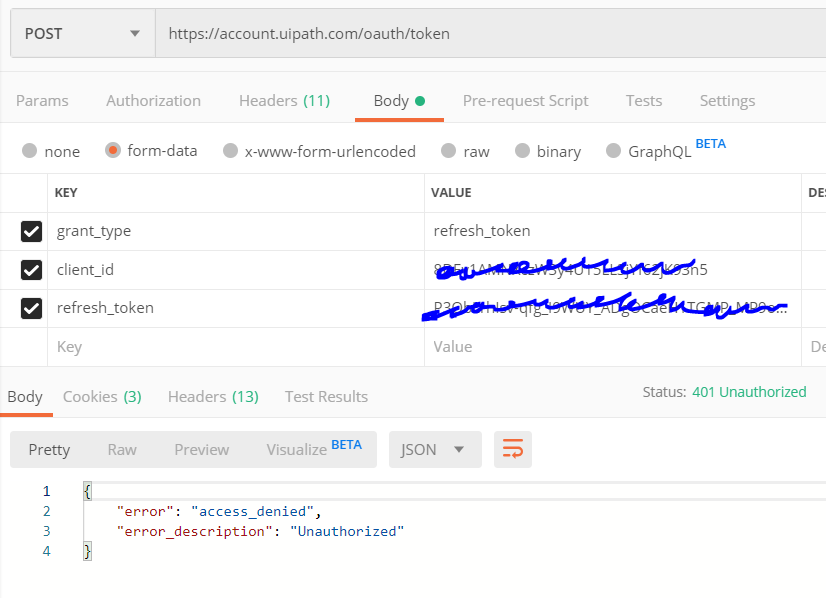826x598 pixels.
Task: Click the empty Key input cell
Action: pyautogui.click(x=235, y=347)
